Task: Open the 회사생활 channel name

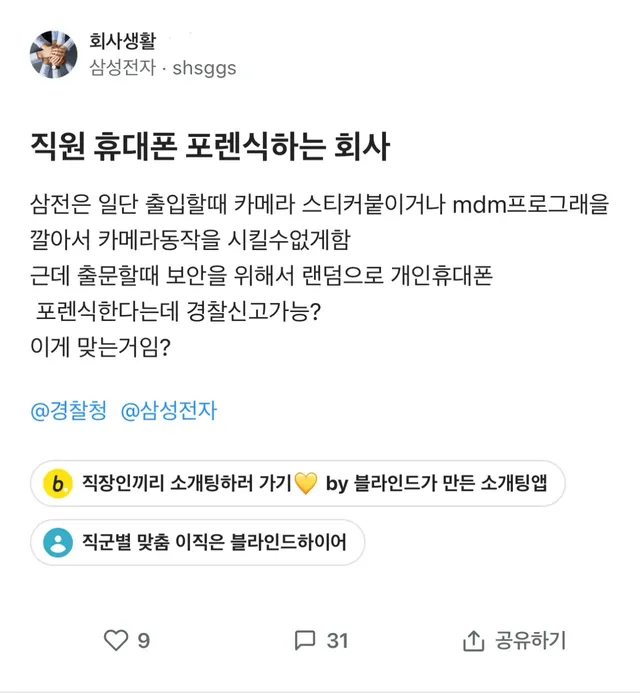Action: point(123,42)
